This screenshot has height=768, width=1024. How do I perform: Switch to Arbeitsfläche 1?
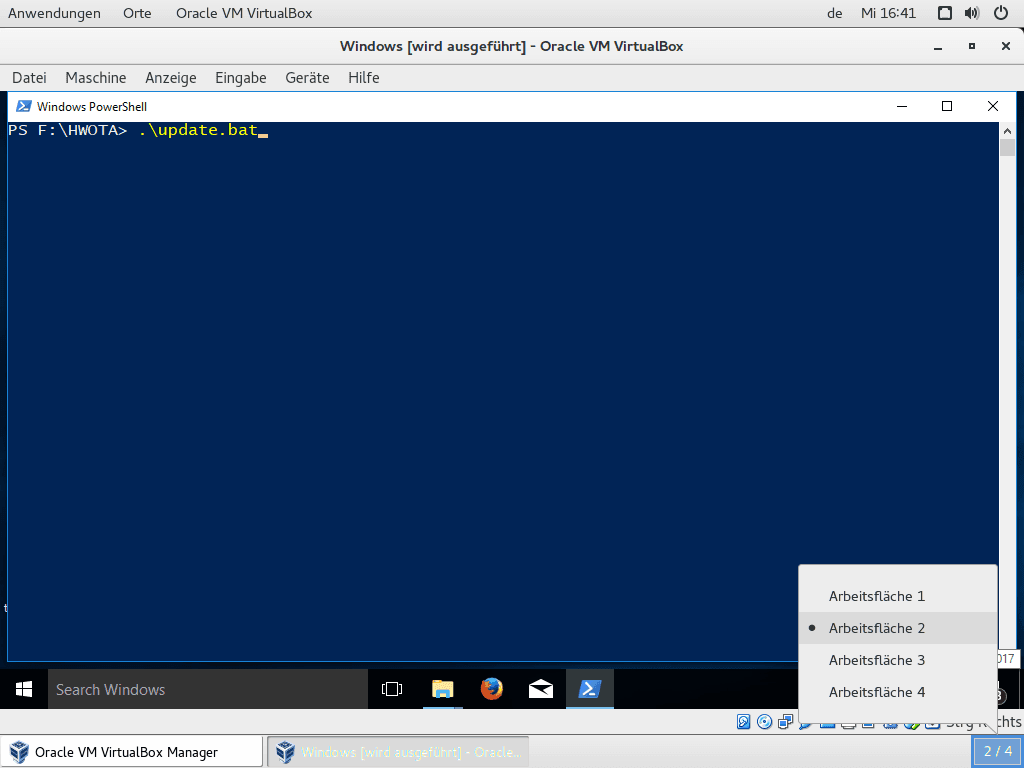coord(898,596)
